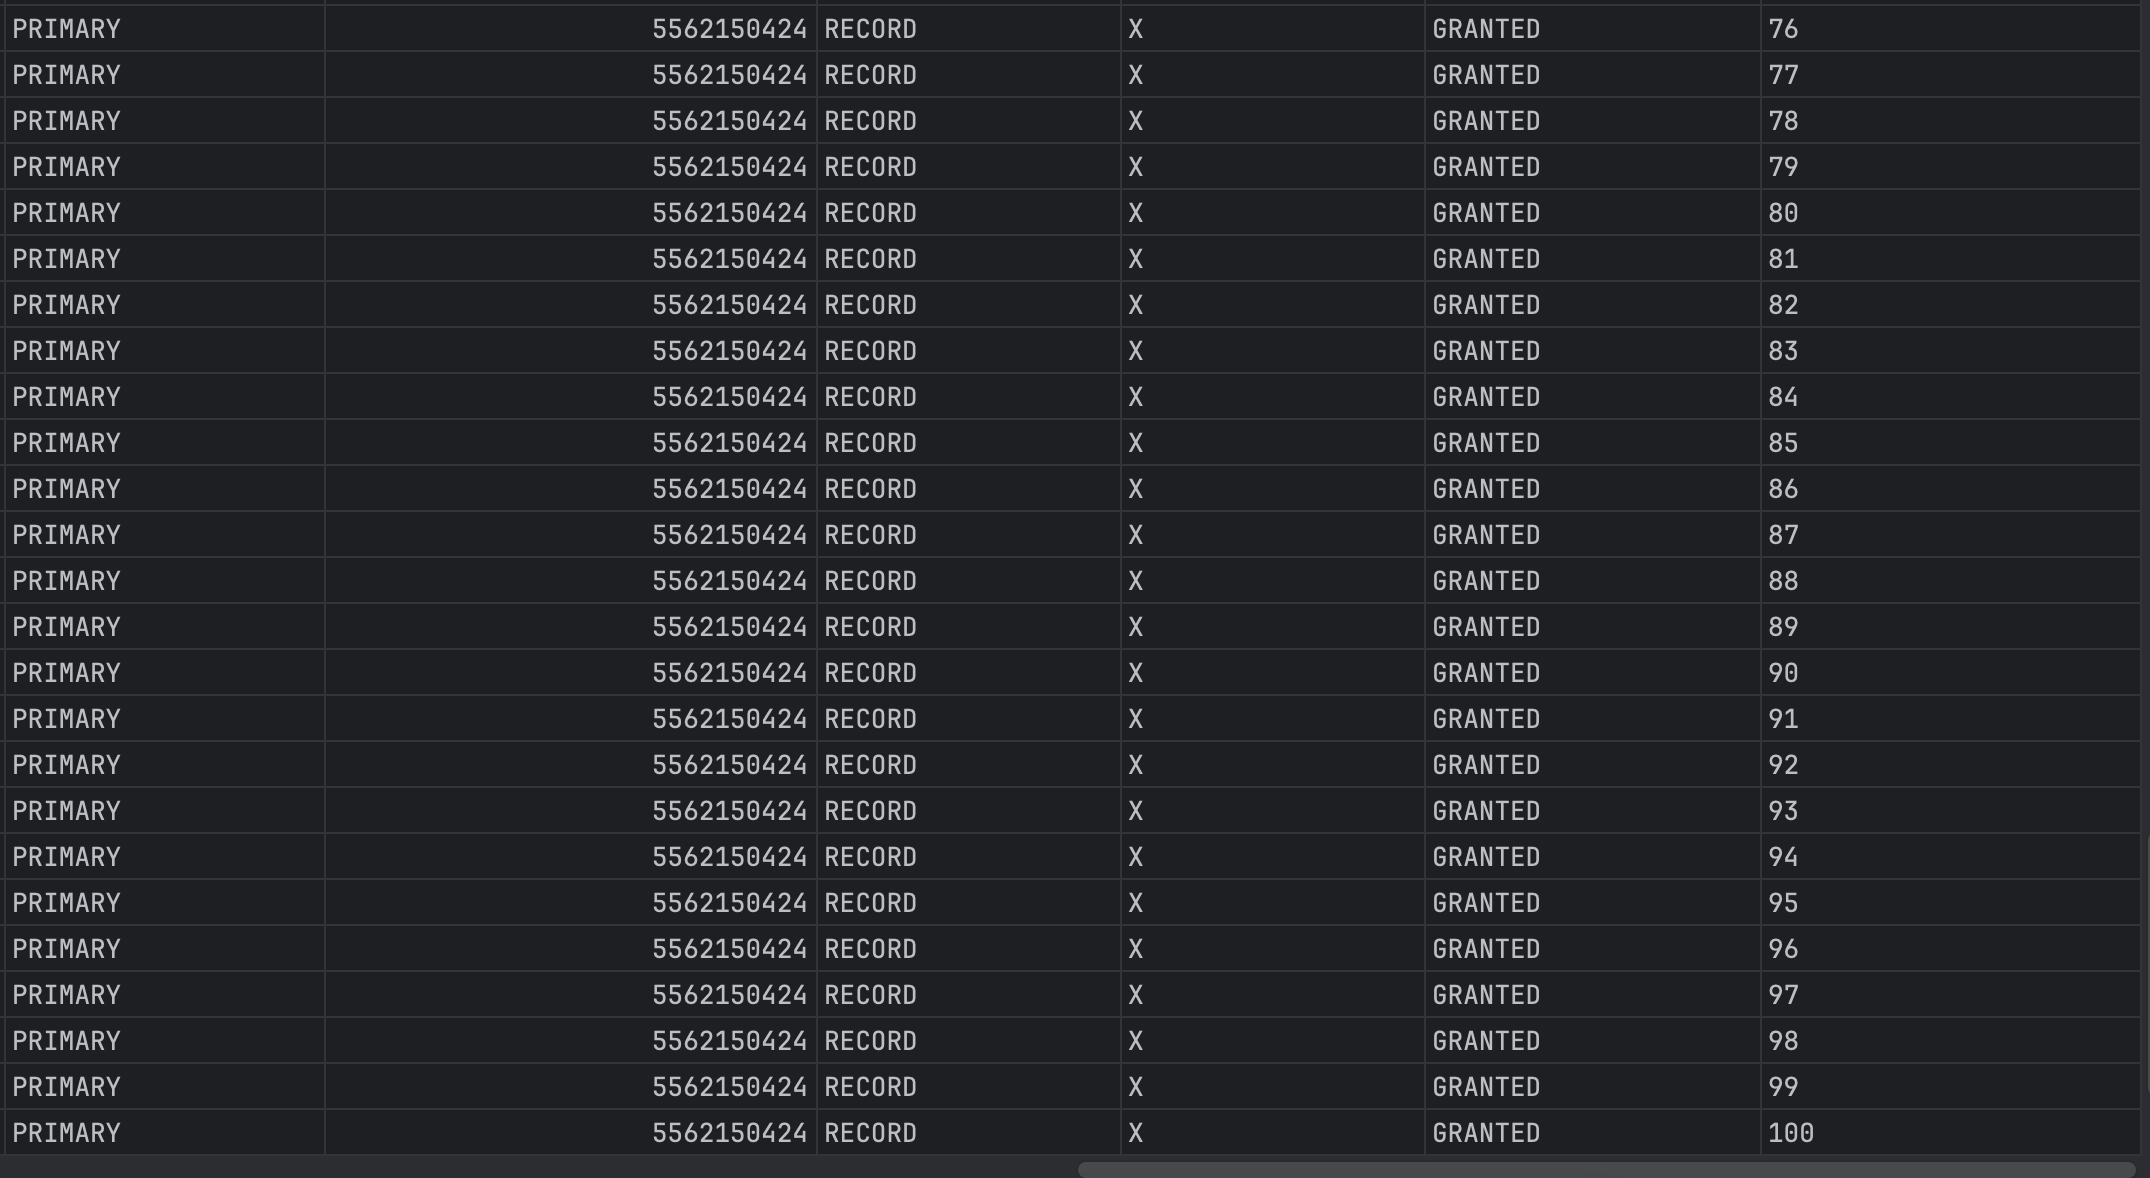Viewport: 2150px width, 1178px height.
Task: Click GRANTED cell in row numbered 100
Action: (1486, 1133)
